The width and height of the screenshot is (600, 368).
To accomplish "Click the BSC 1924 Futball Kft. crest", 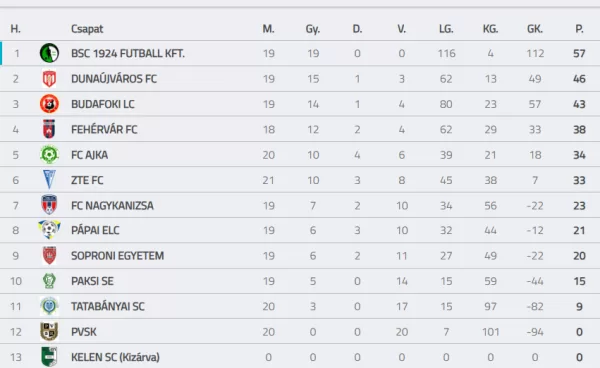I will coord(49,53).
